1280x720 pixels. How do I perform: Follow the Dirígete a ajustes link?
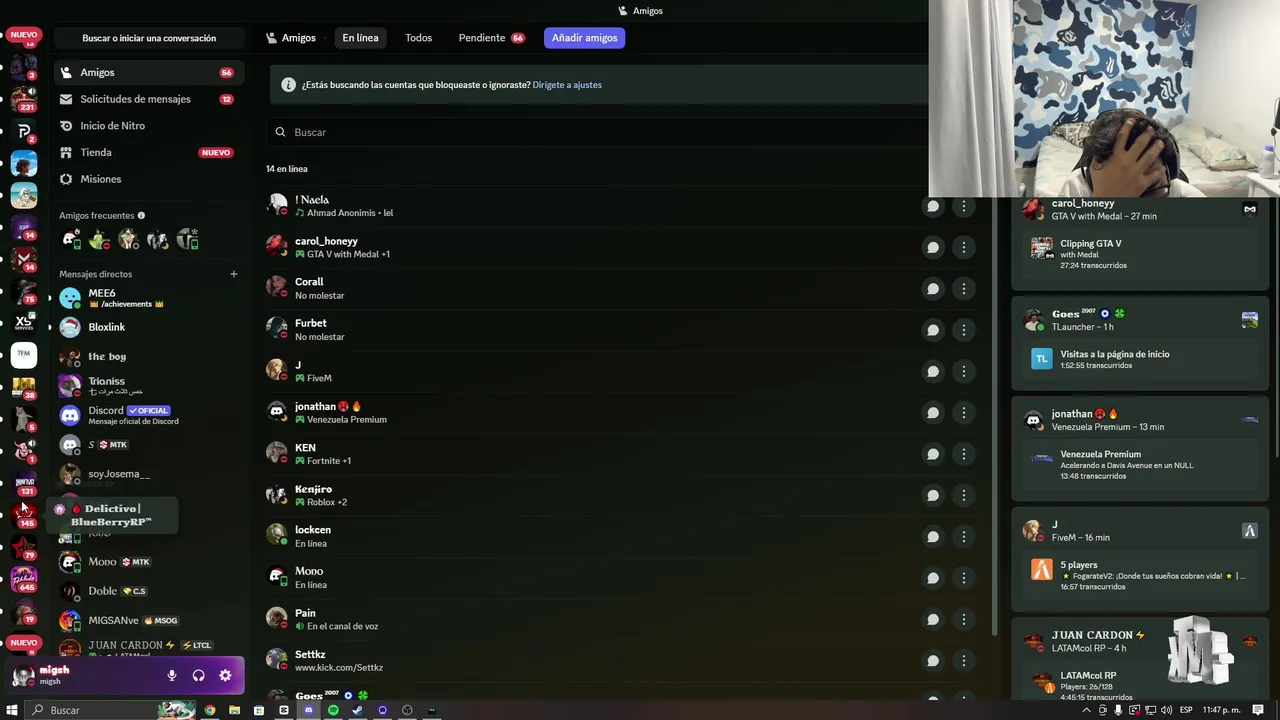pyautogui.click(x=567, y=85)
